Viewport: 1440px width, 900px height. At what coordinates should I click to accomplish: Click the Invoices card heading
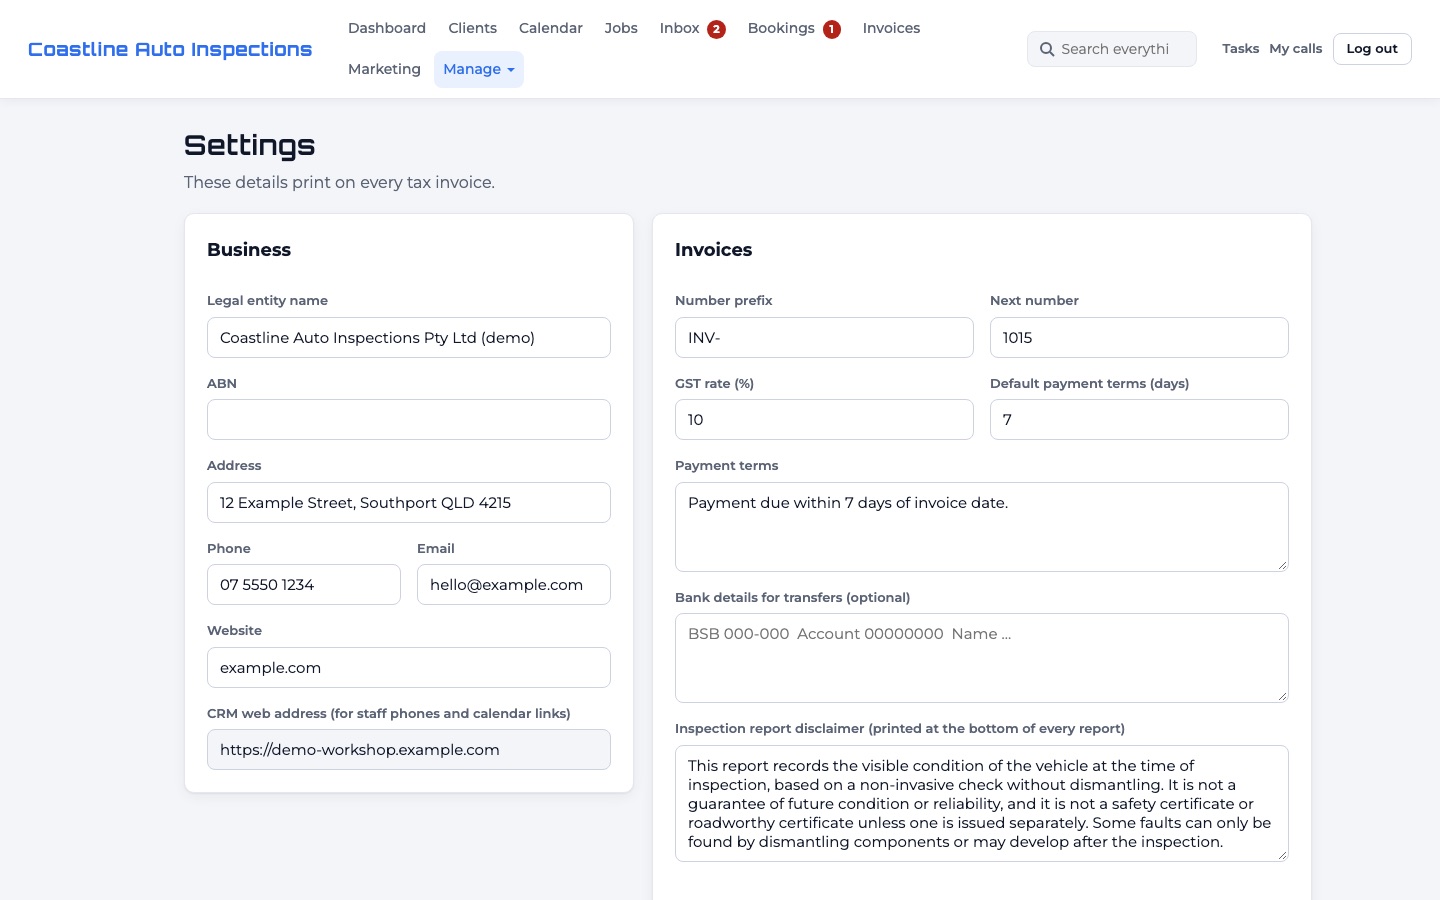pyautogui.click(x=713, y=250)
